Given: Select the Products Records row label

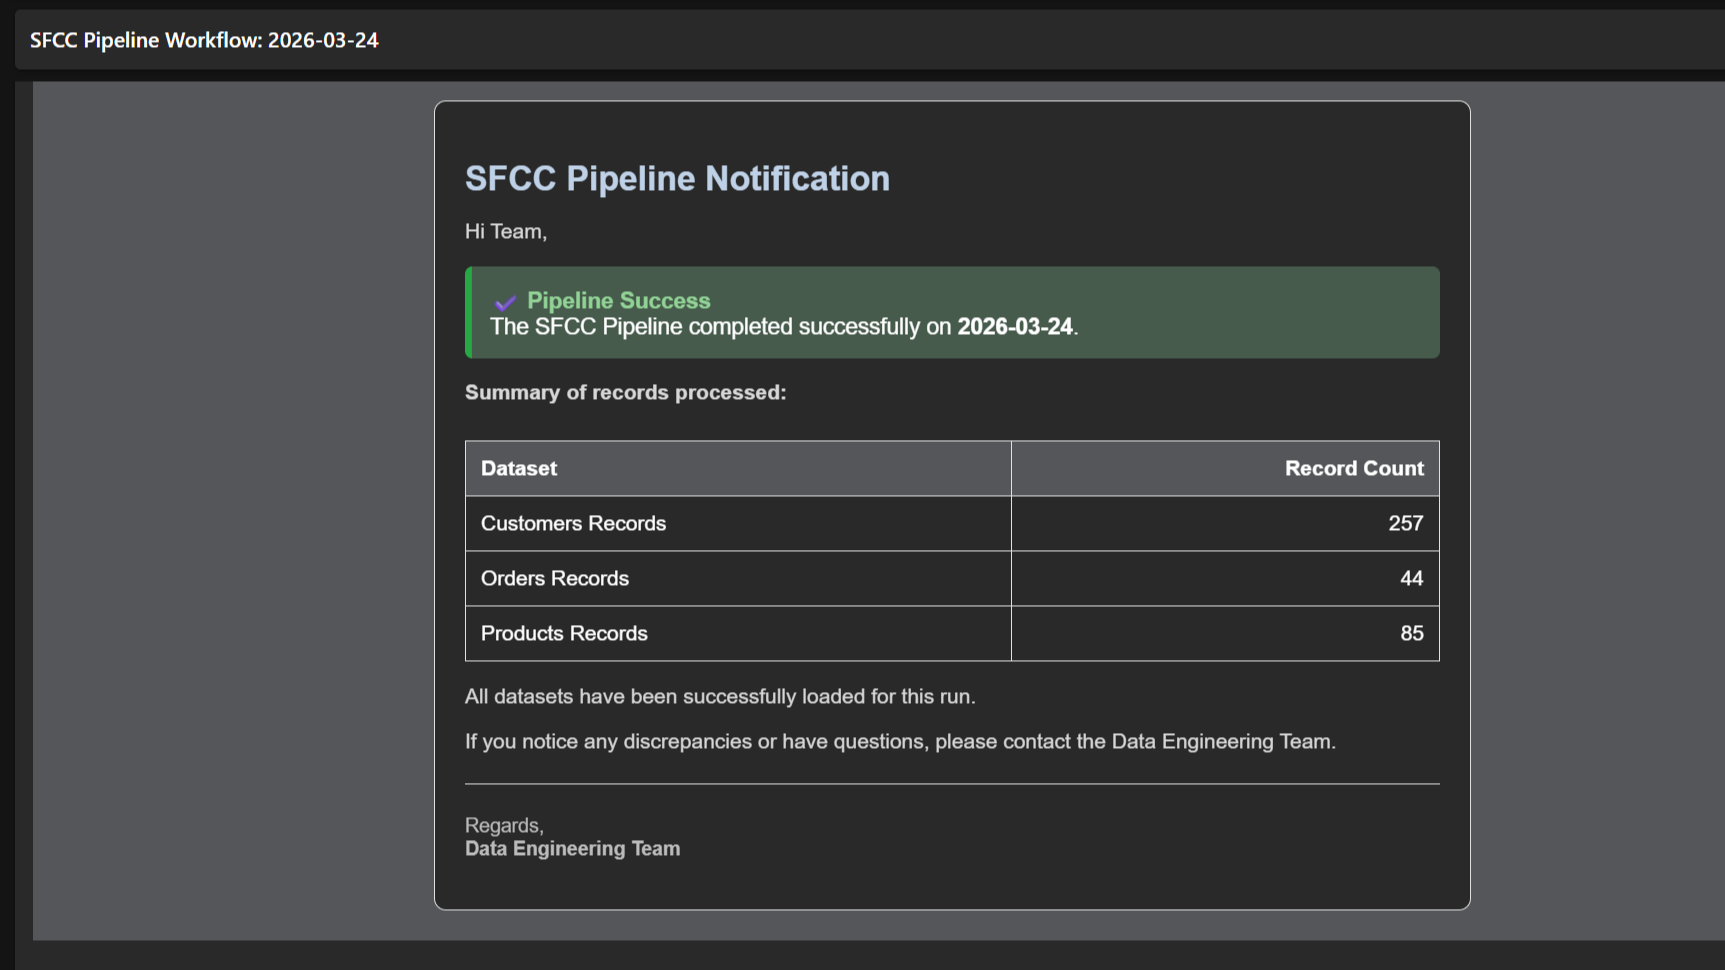Looking at the screenshot, I should [564, 633].
